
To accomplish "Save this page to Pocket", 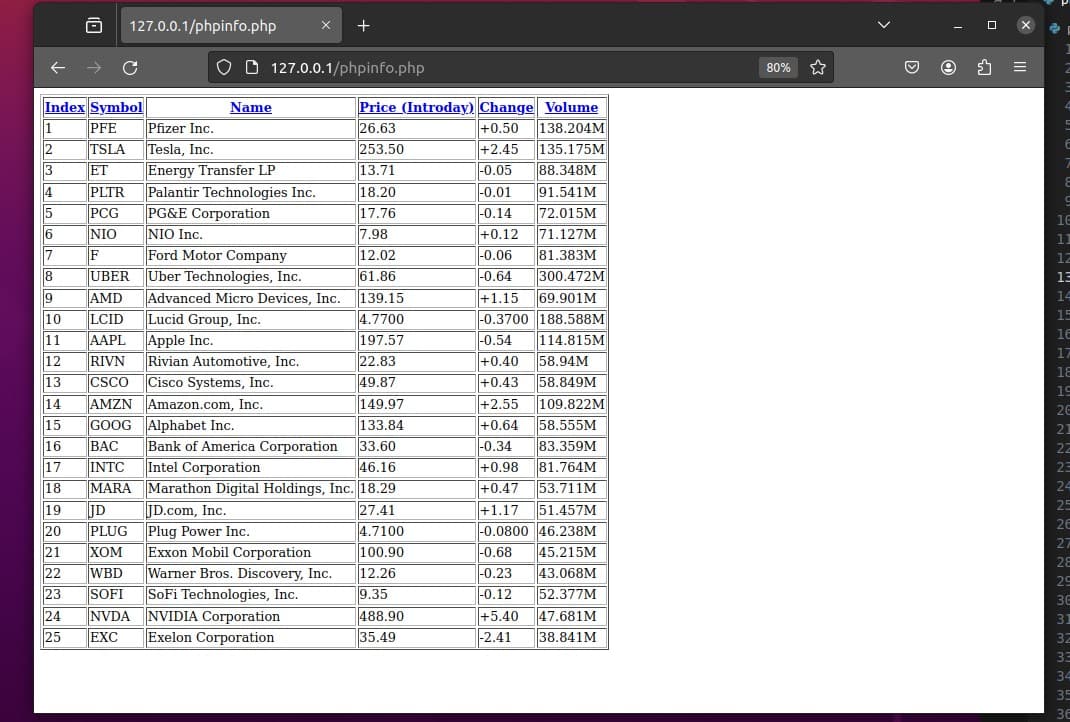I will pos(911,67).
